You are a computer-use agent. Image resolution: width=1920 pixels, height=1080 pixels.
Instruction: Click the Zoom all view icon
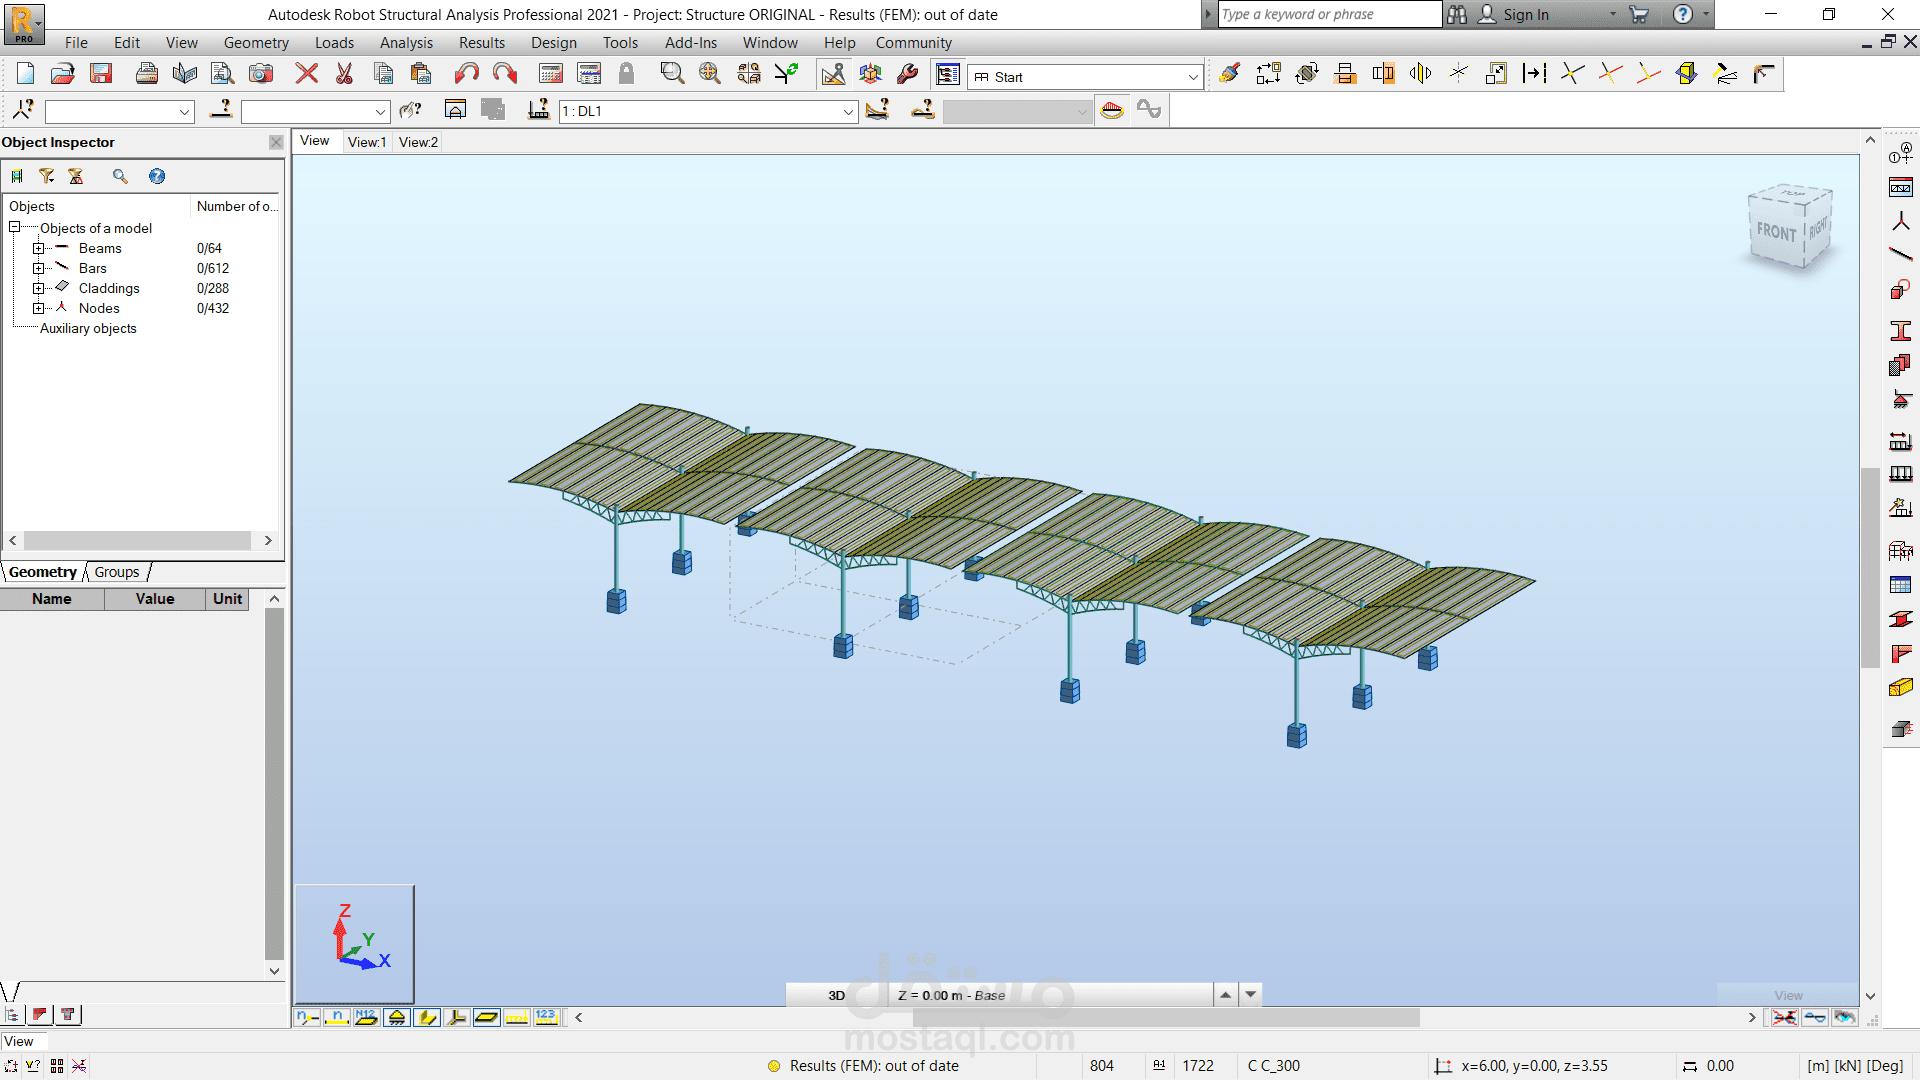pos(710,73)
